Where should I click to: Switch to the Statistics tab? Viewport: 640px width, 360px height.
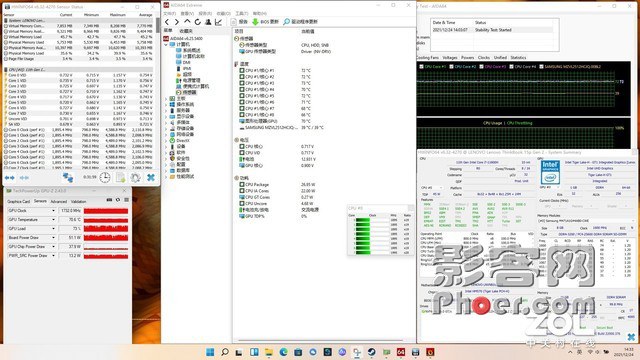coord(518,58)
